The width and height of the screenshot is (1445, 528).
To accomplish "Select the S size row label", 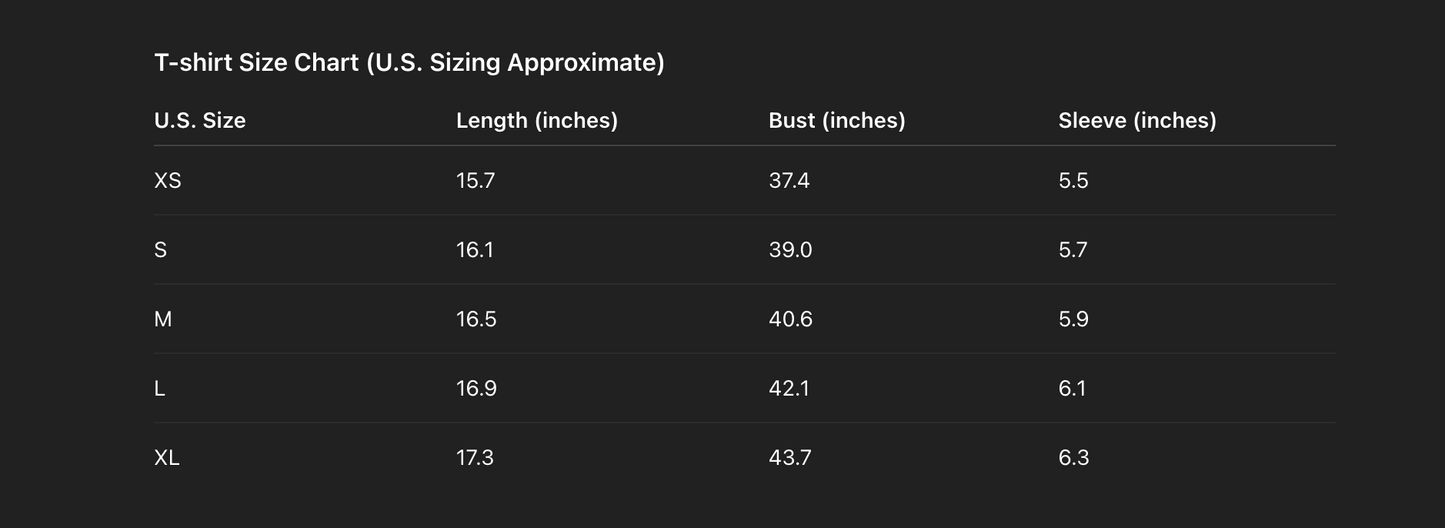I will tap(161, 250).
